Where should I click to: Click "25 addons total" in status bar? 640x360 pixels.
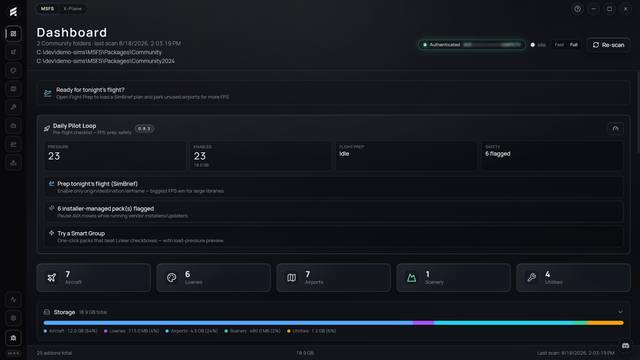pos(54,353)
